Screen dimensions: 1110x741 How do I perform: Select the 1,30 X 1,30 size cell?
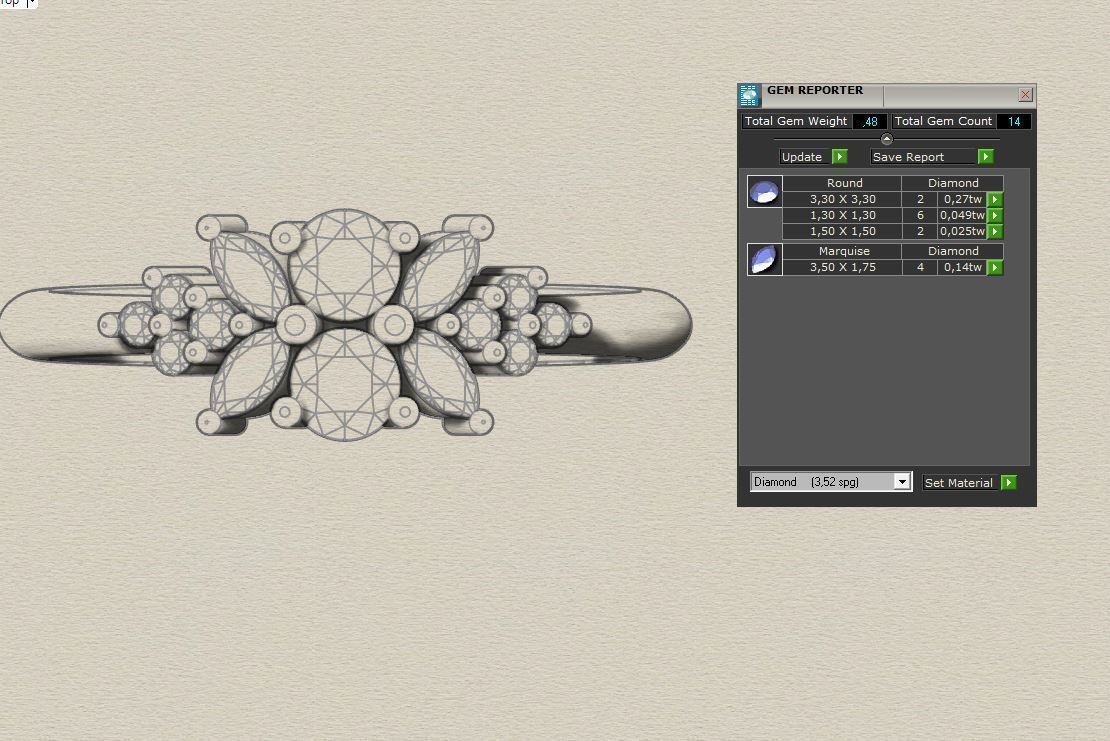pyautogui.click(x=842, y=215)
